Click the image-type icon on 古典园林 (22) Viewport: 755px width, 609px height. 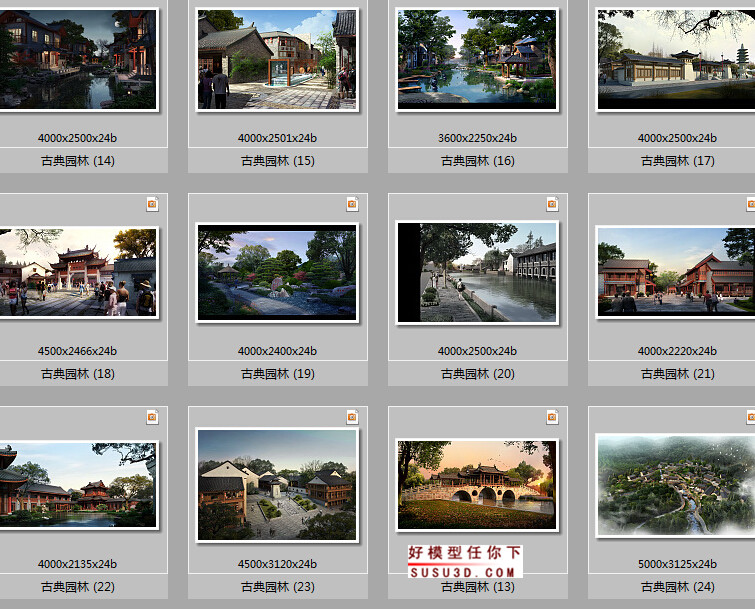(x=152, y=417)
